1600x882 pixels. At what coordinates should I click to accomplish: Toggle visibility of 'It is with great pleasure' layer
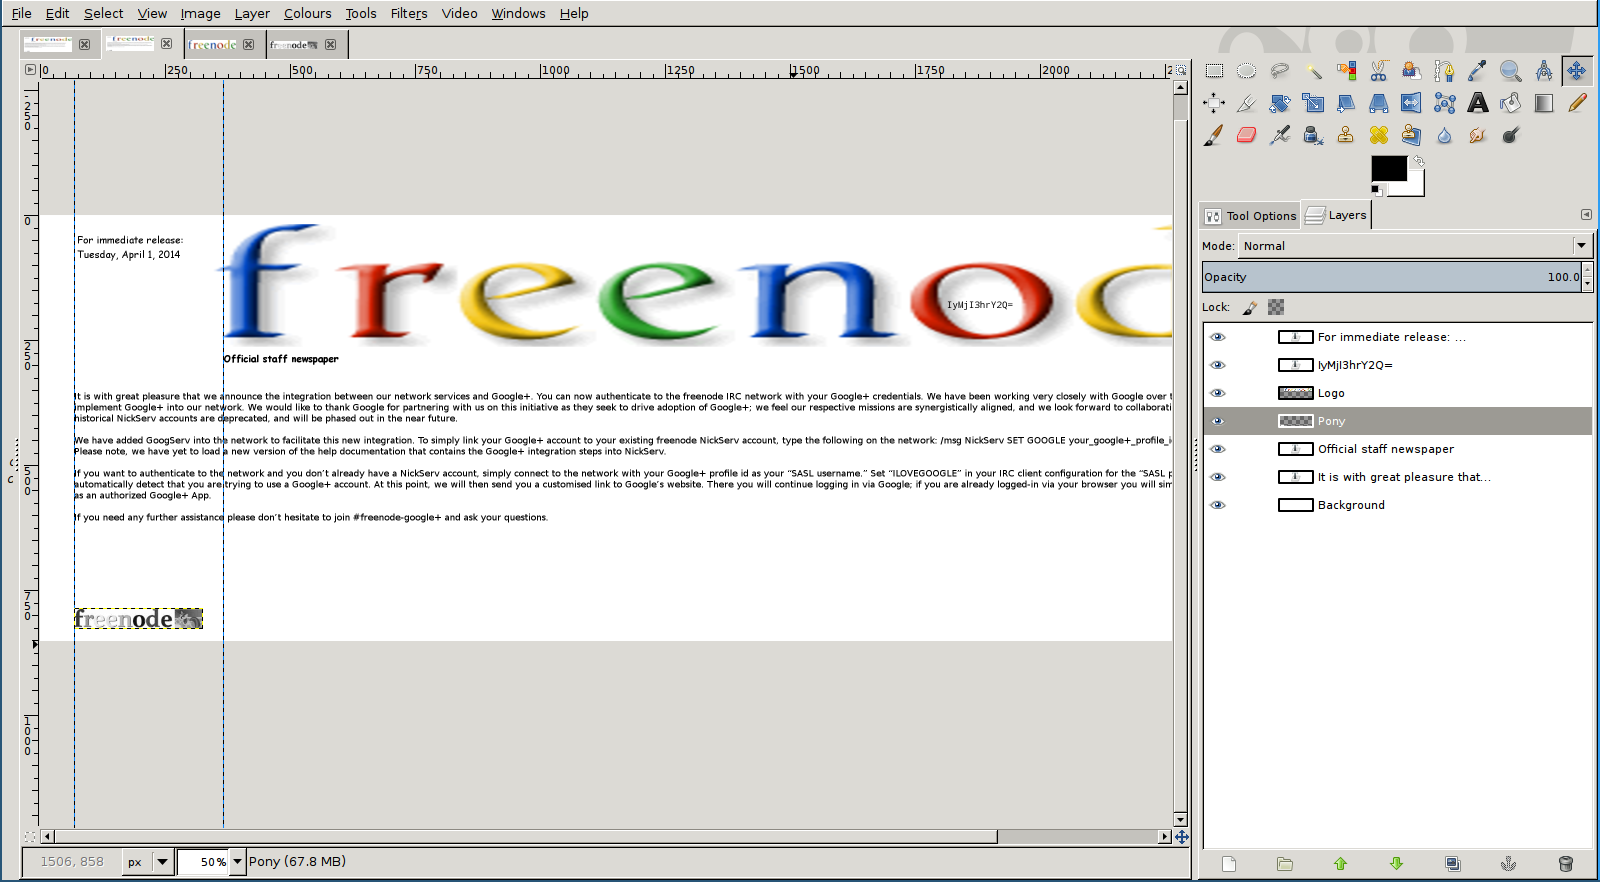[1217, 477]
